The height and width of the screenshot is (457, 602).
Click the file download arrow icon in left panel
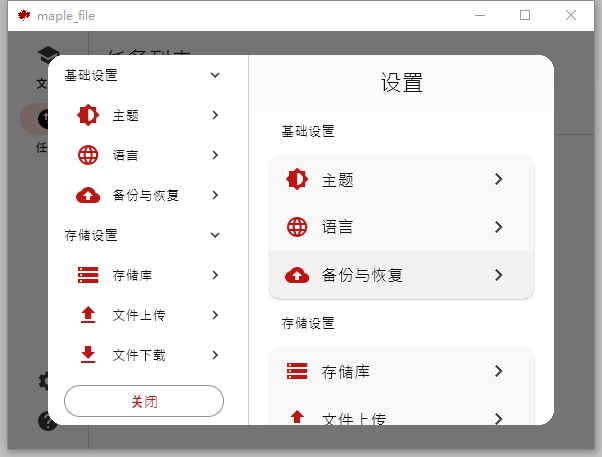[x=88, y=355]
